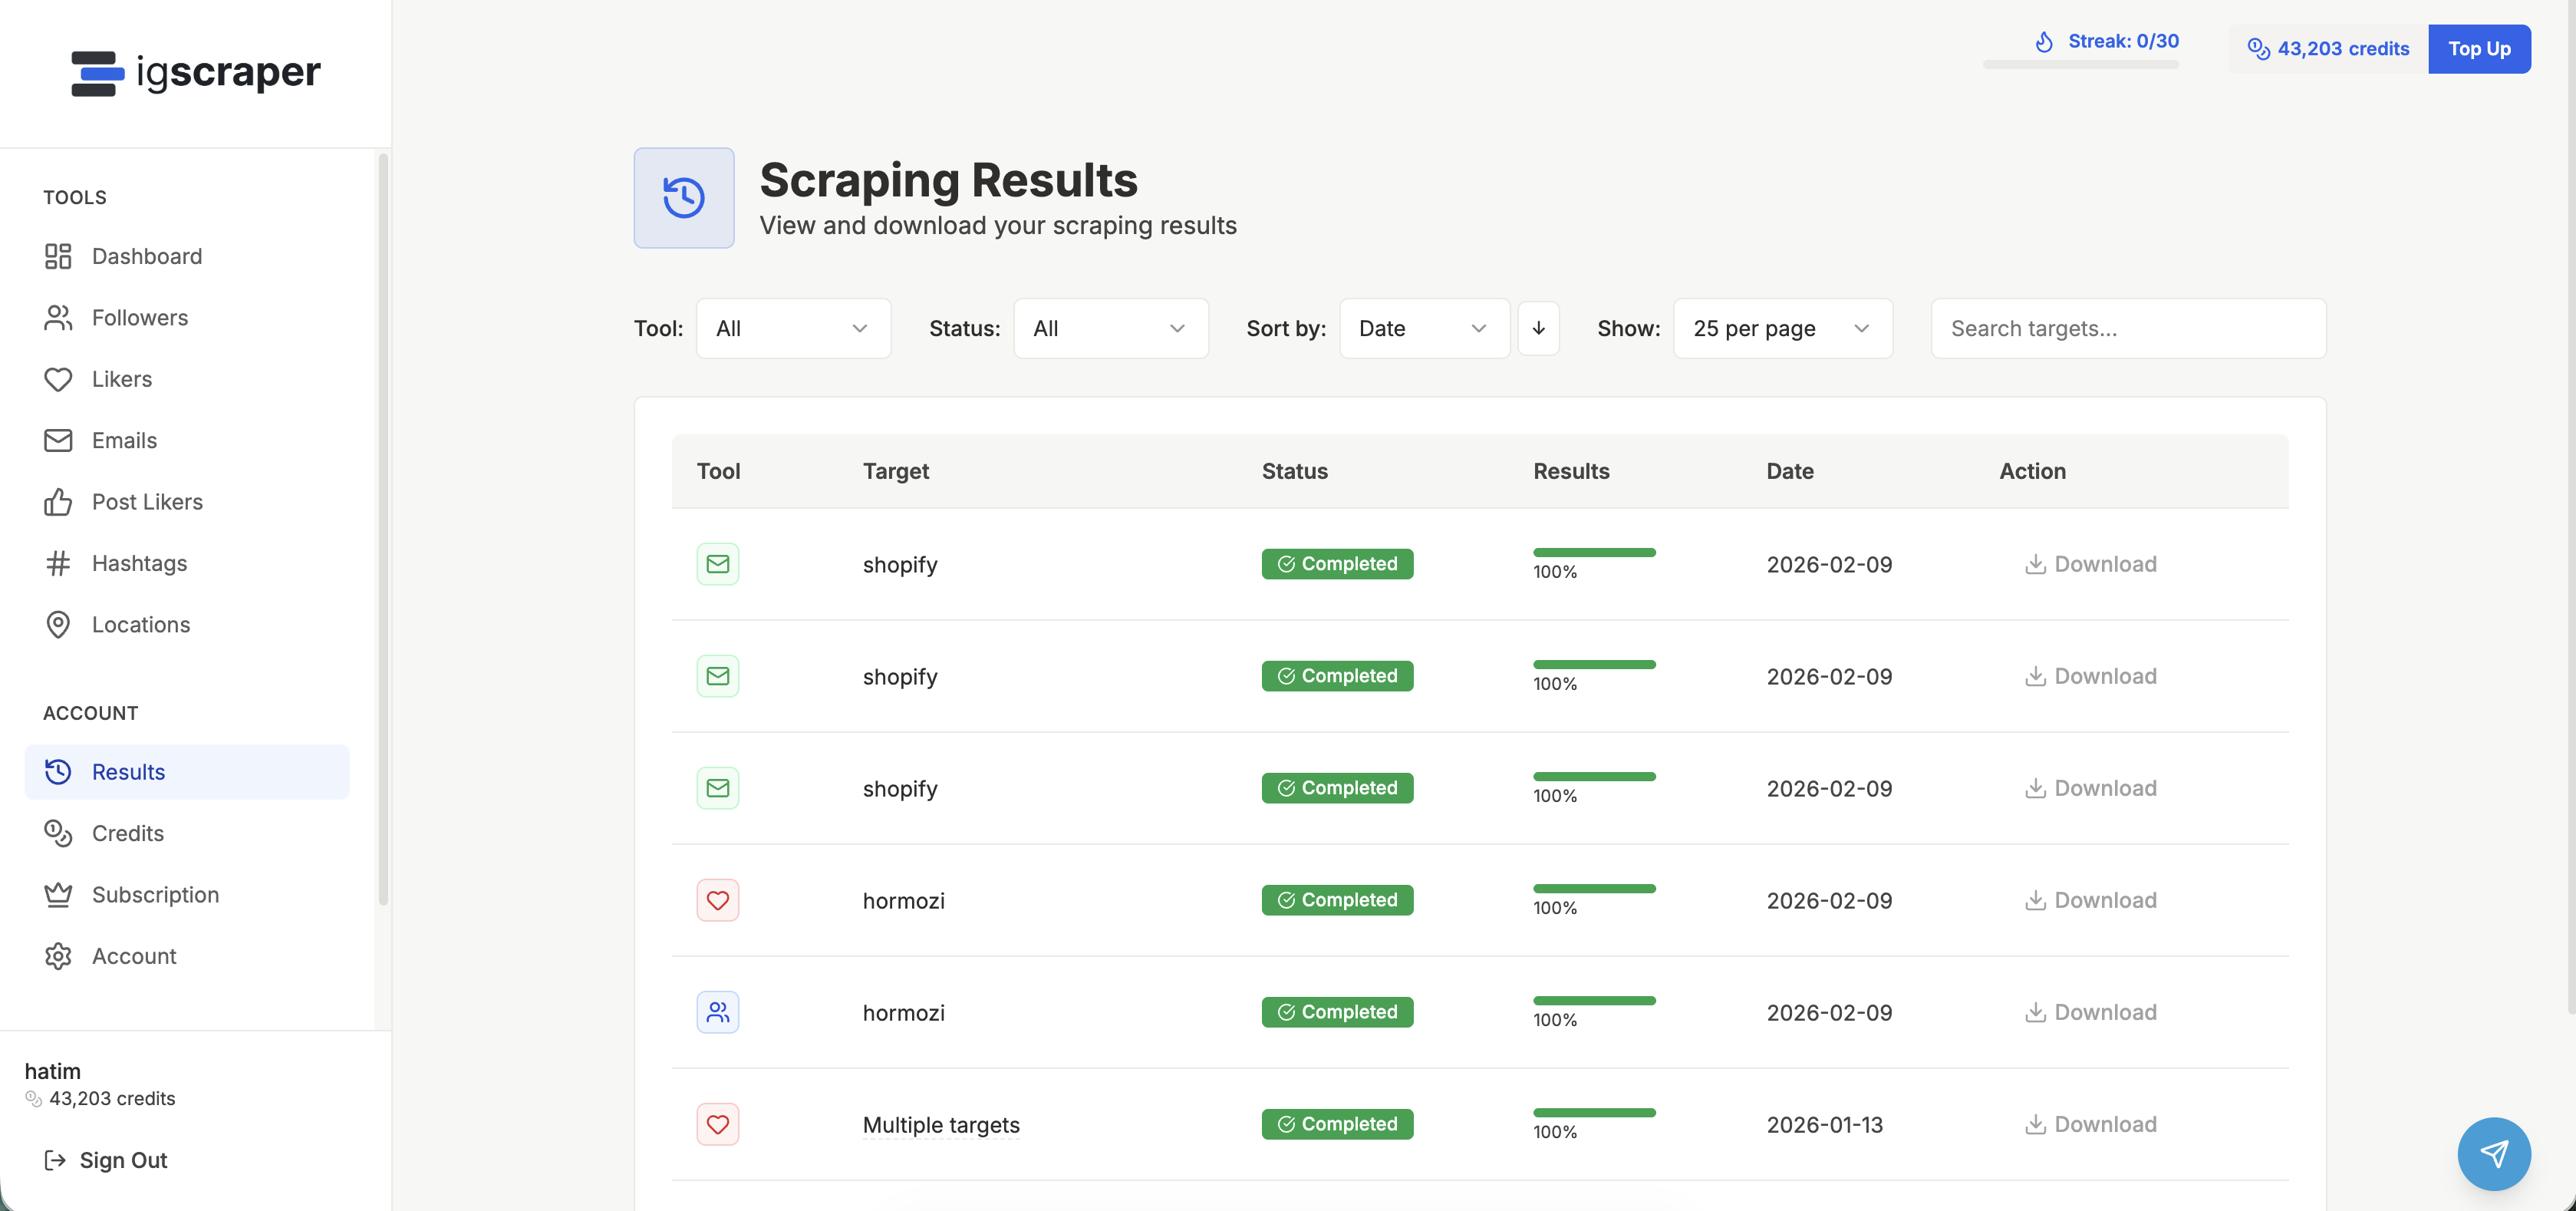Screen dimensions: 2576x1211
Task: Open the Locations tool
Action: pos(141,624)
